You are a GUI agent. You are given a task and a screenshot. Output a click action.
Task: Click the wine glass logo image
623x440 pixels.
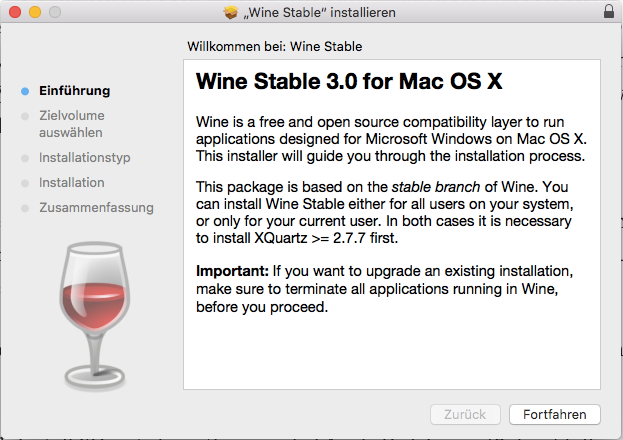tap(95, 315)
